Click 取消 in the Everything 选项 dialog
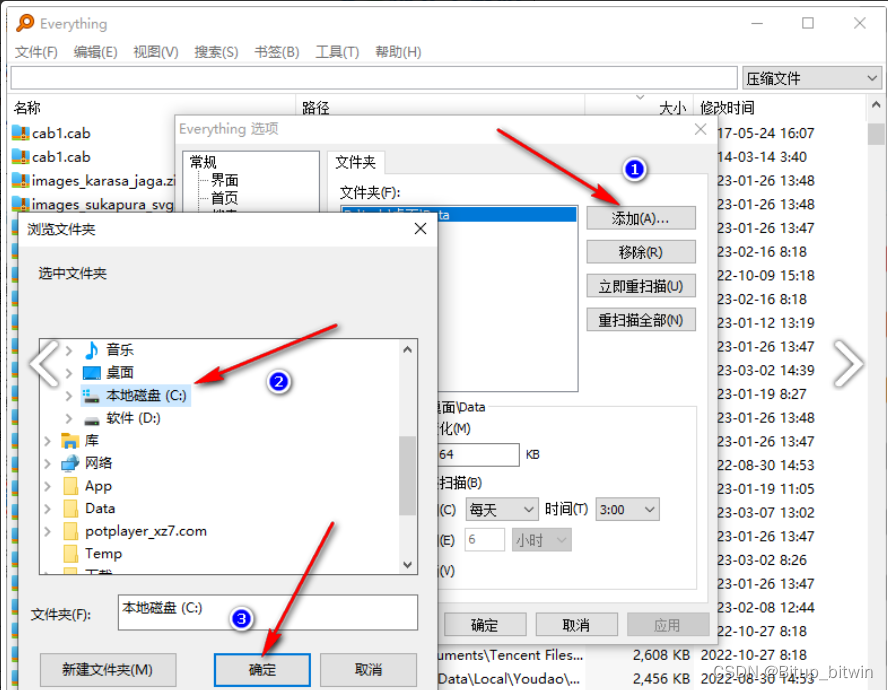888x690 pixels. 577,625
